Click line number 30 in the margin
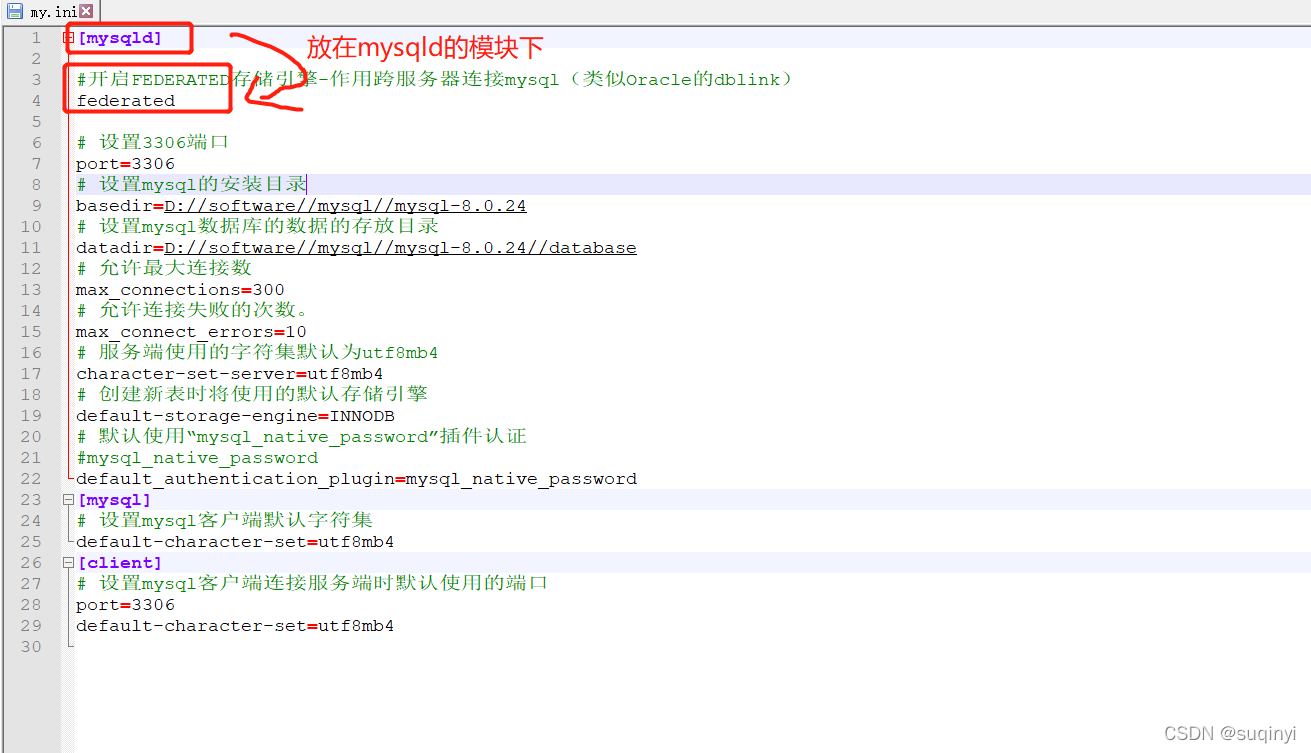1311x753 pixels. tap(31, 647)
